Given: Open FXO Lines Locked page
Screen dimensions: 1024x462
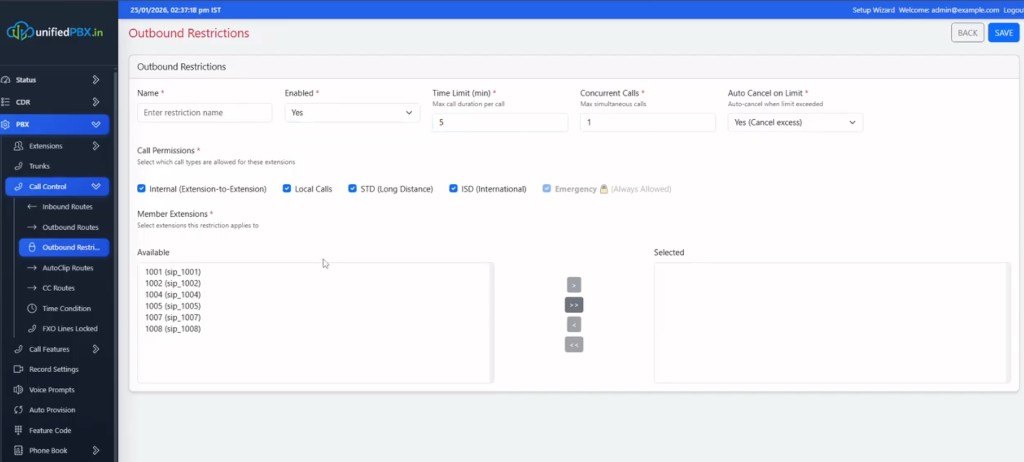Looking at the screenshot, I should tap(70, 329).
